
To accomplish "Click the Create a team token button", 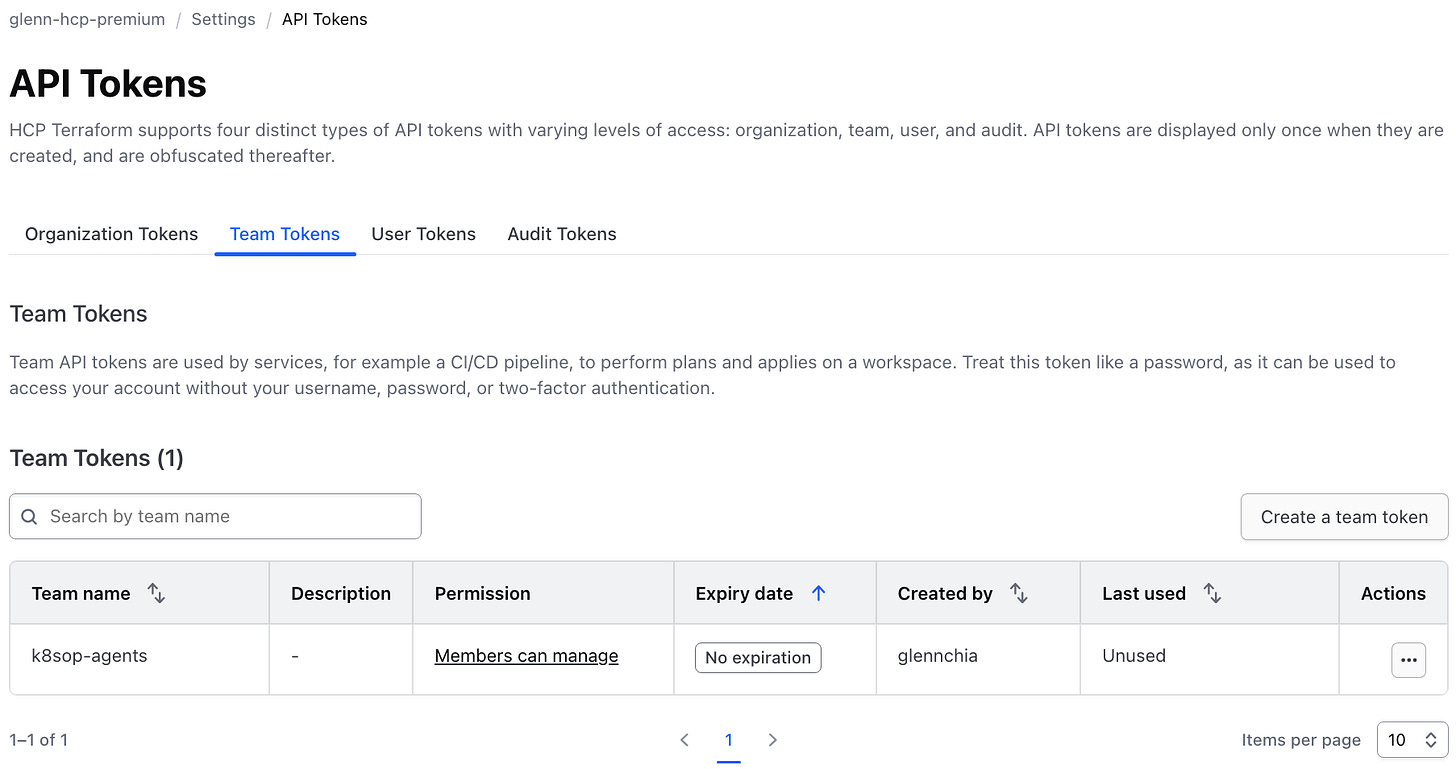I will [1344, 517].
